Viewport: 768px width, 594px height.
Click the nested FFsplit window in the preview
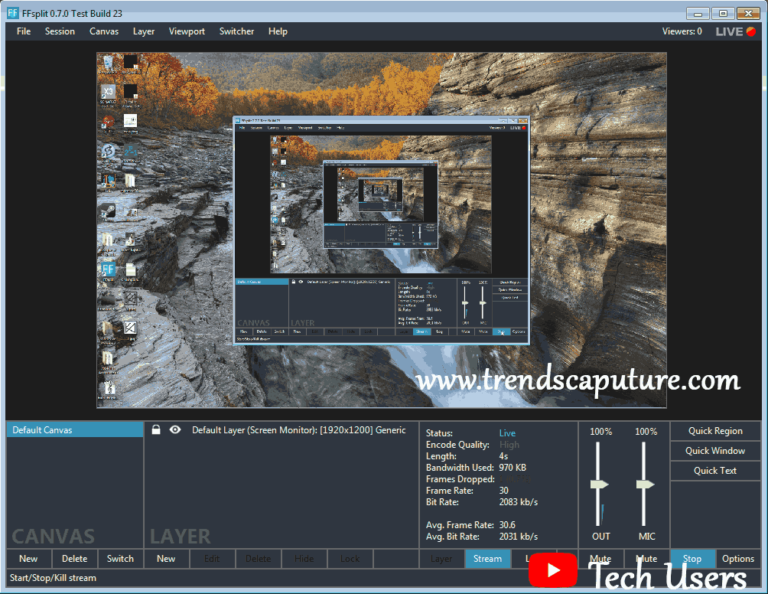381,230
